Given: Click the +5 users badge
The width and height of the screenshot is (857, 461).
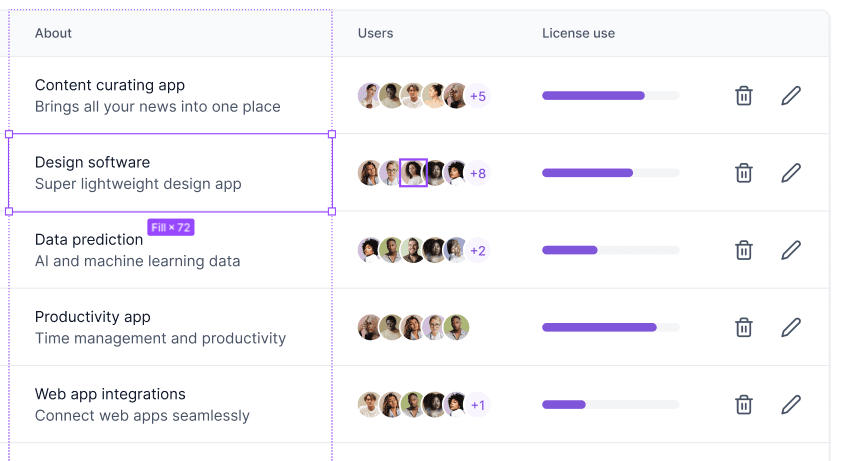Looking at the screenshot, I should (478, 96).
